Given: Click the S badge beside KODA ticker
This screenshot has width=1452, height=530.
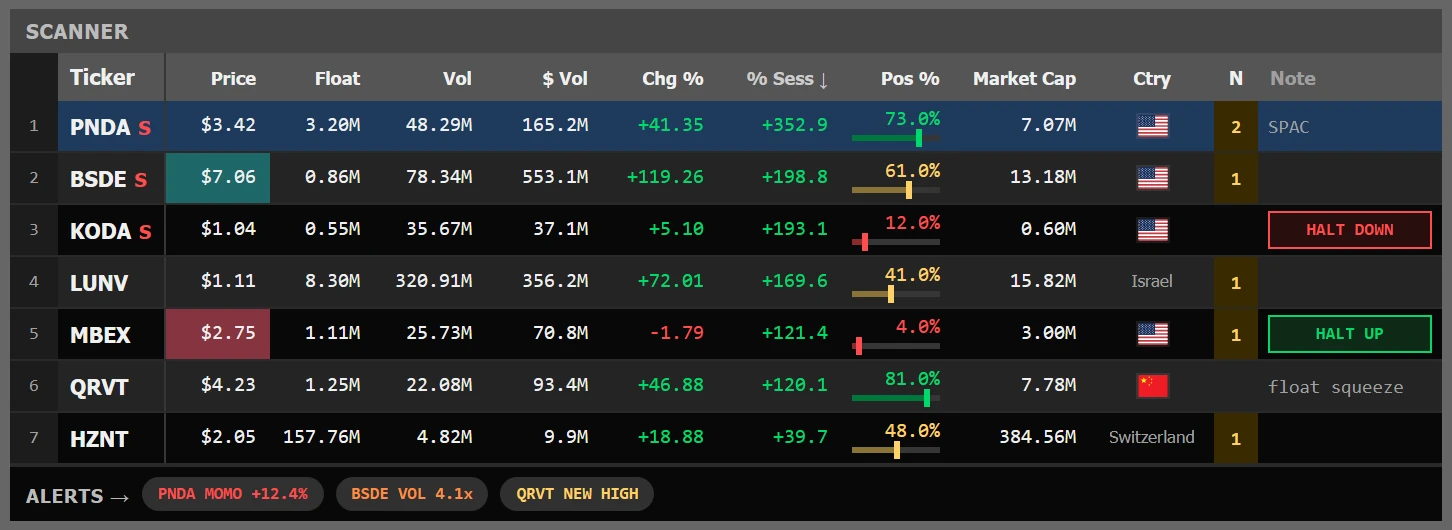Looking at the screenshot, I should click(145, 232).
